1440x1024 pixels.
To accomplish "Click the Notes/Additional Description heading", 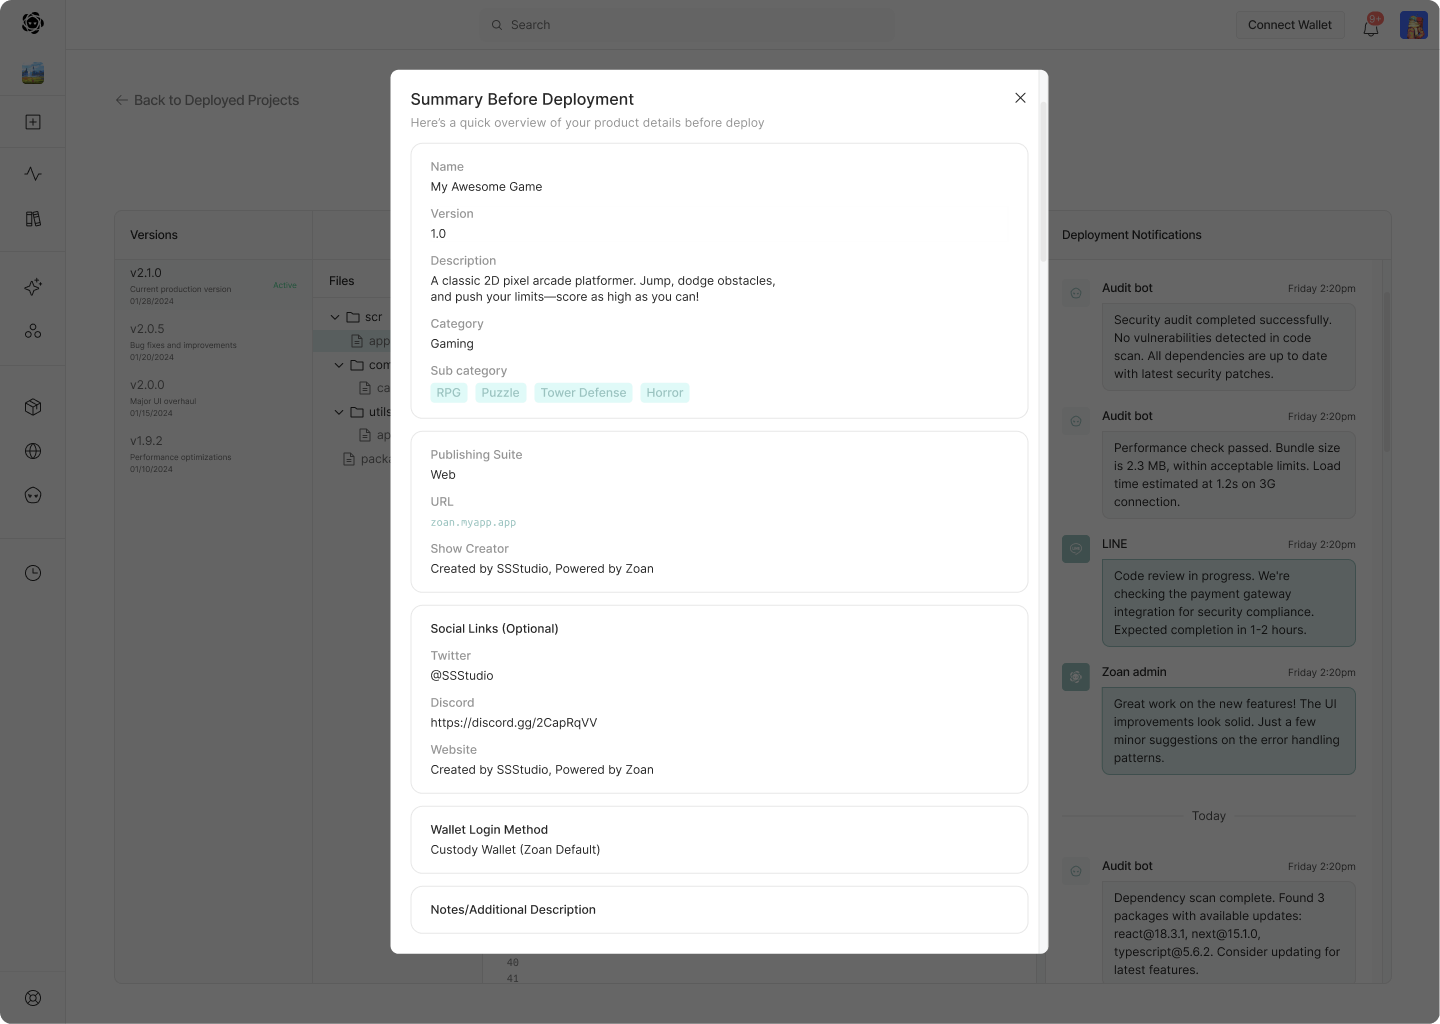I will 513,910.
